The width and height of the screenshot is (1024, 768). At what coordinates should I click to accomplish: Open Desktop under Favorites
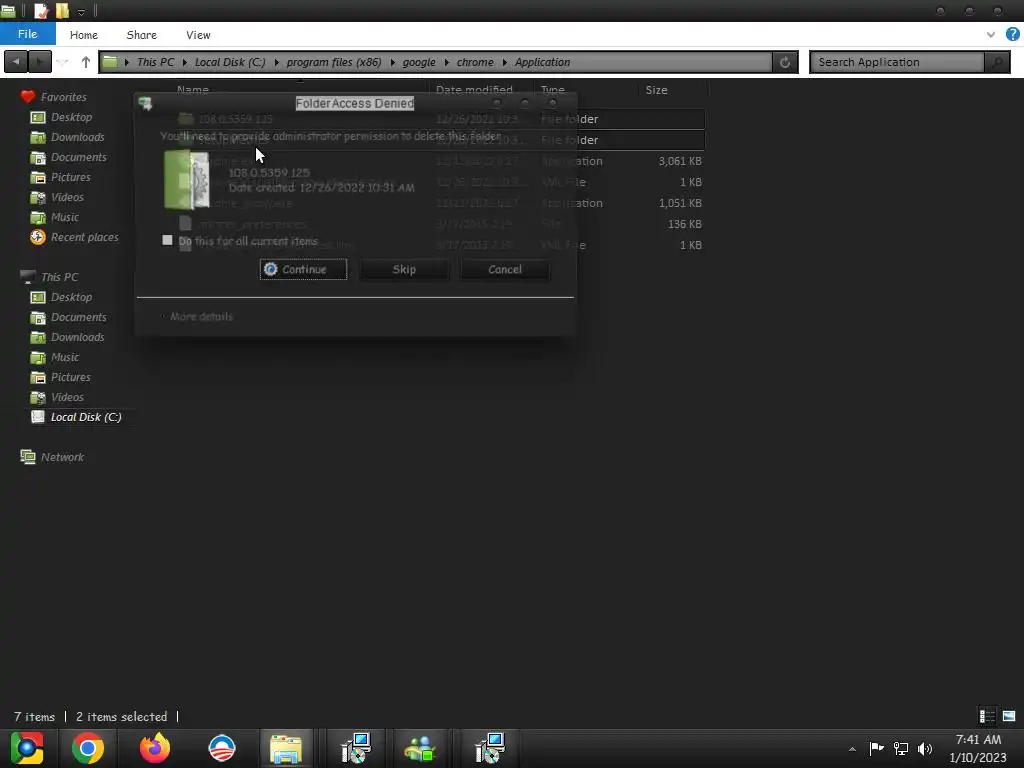point(62,117)
